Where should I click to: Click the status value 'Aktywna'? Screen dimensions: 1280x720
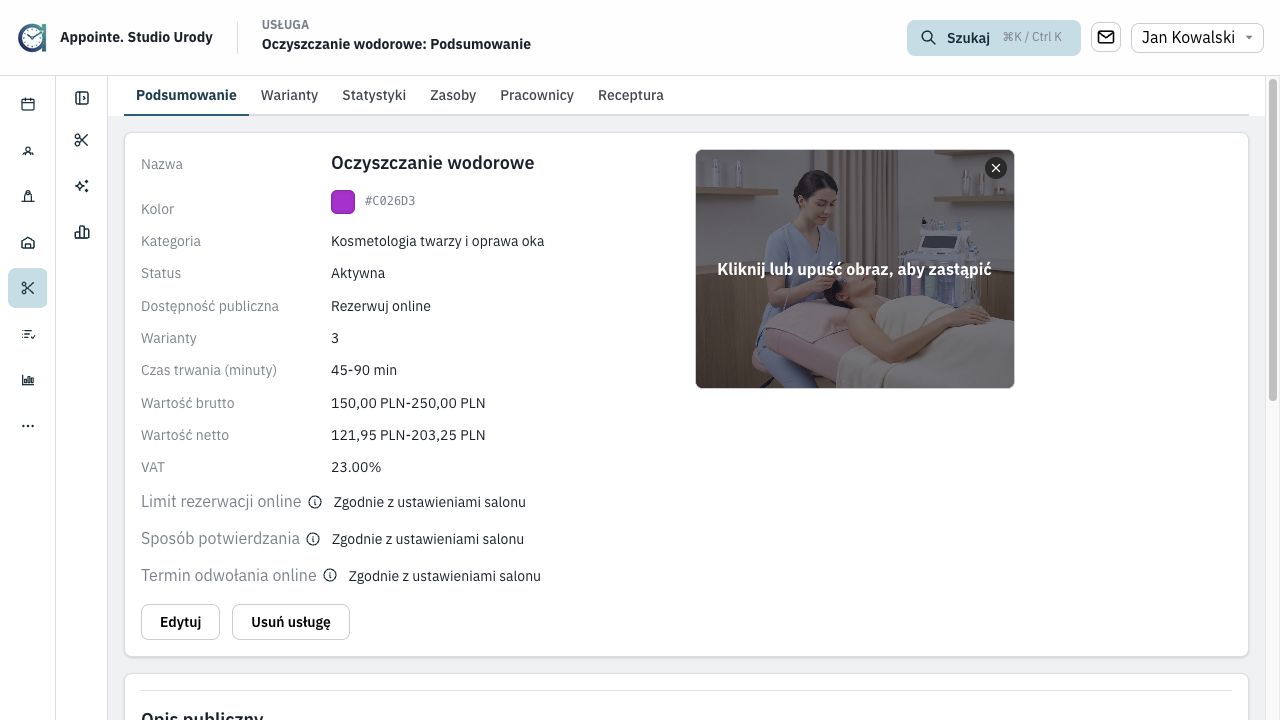pos(358,273)
